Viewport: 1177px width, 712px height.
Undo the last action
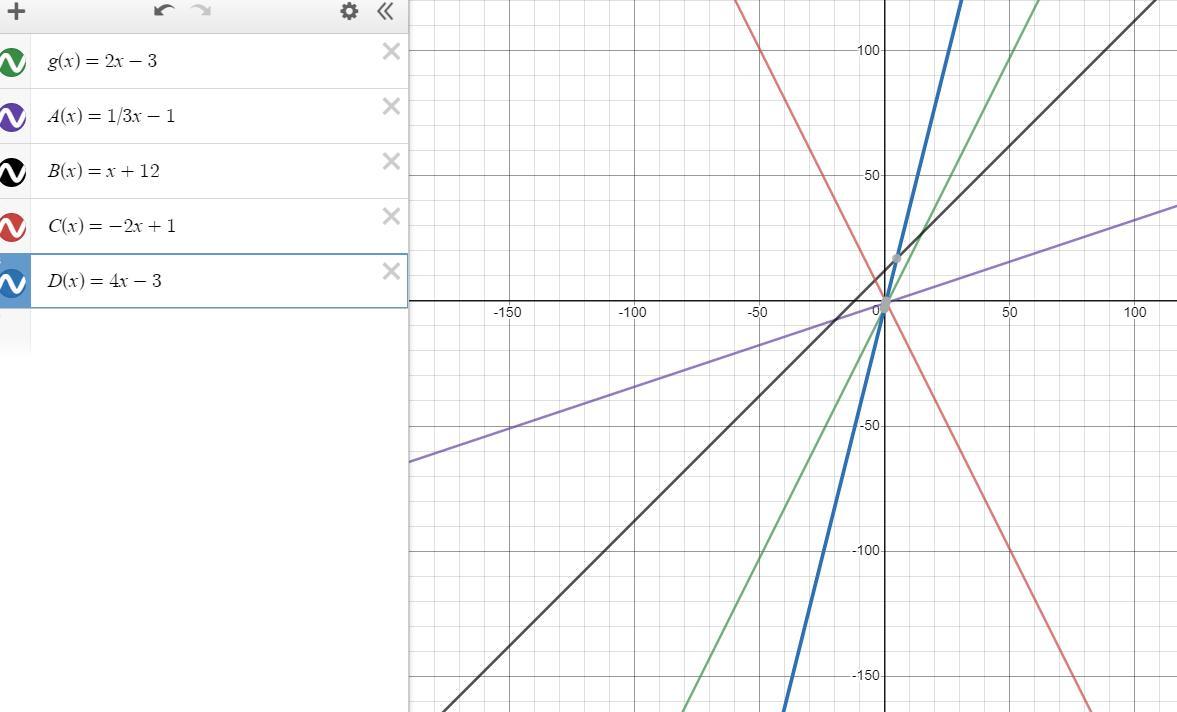click(x=164, y=11)
